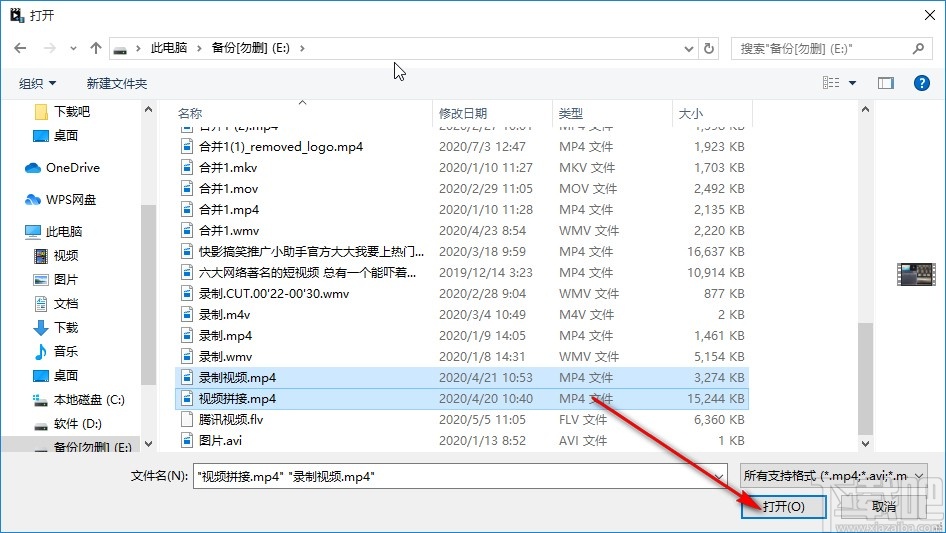Screen dimensions: 946x533
Task: Close the 打开 dialog
Action: pos(930,15)
